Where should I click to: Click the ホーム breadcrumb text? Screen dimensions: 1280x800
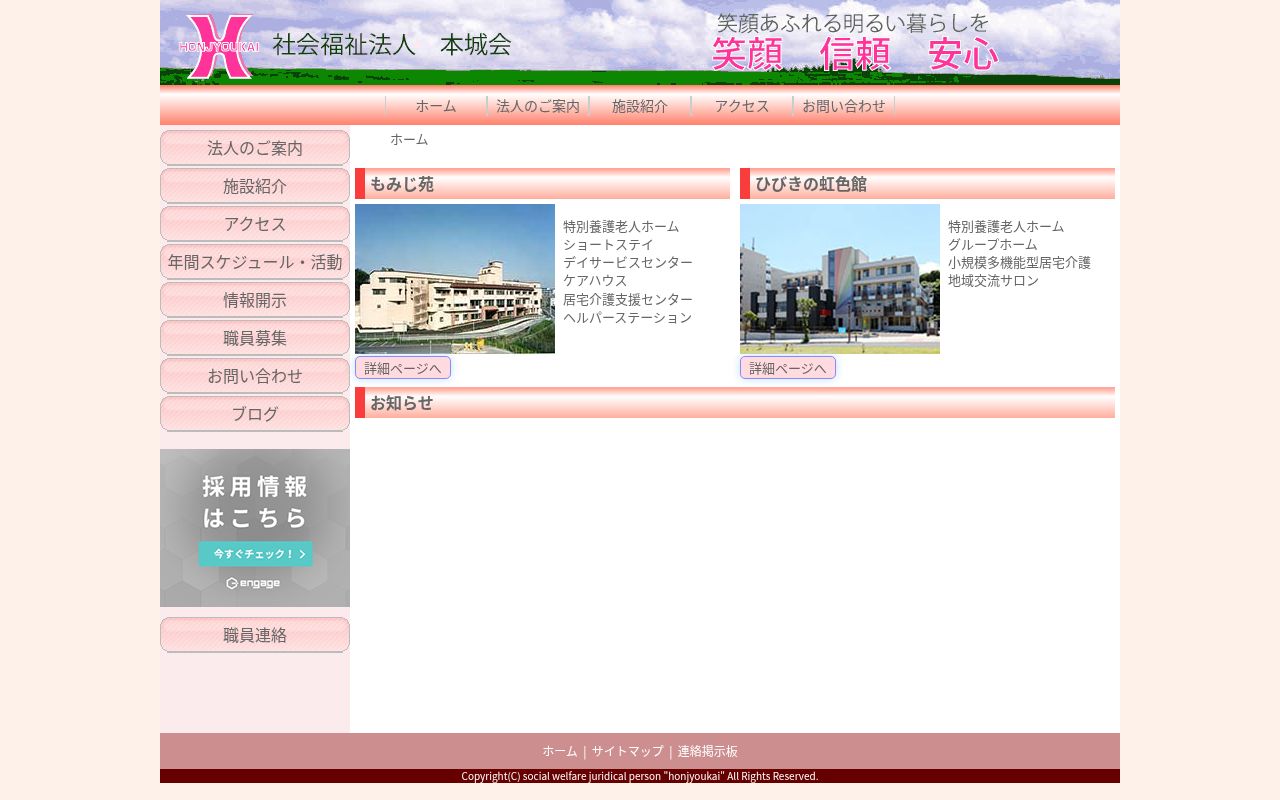pos(409,139)
